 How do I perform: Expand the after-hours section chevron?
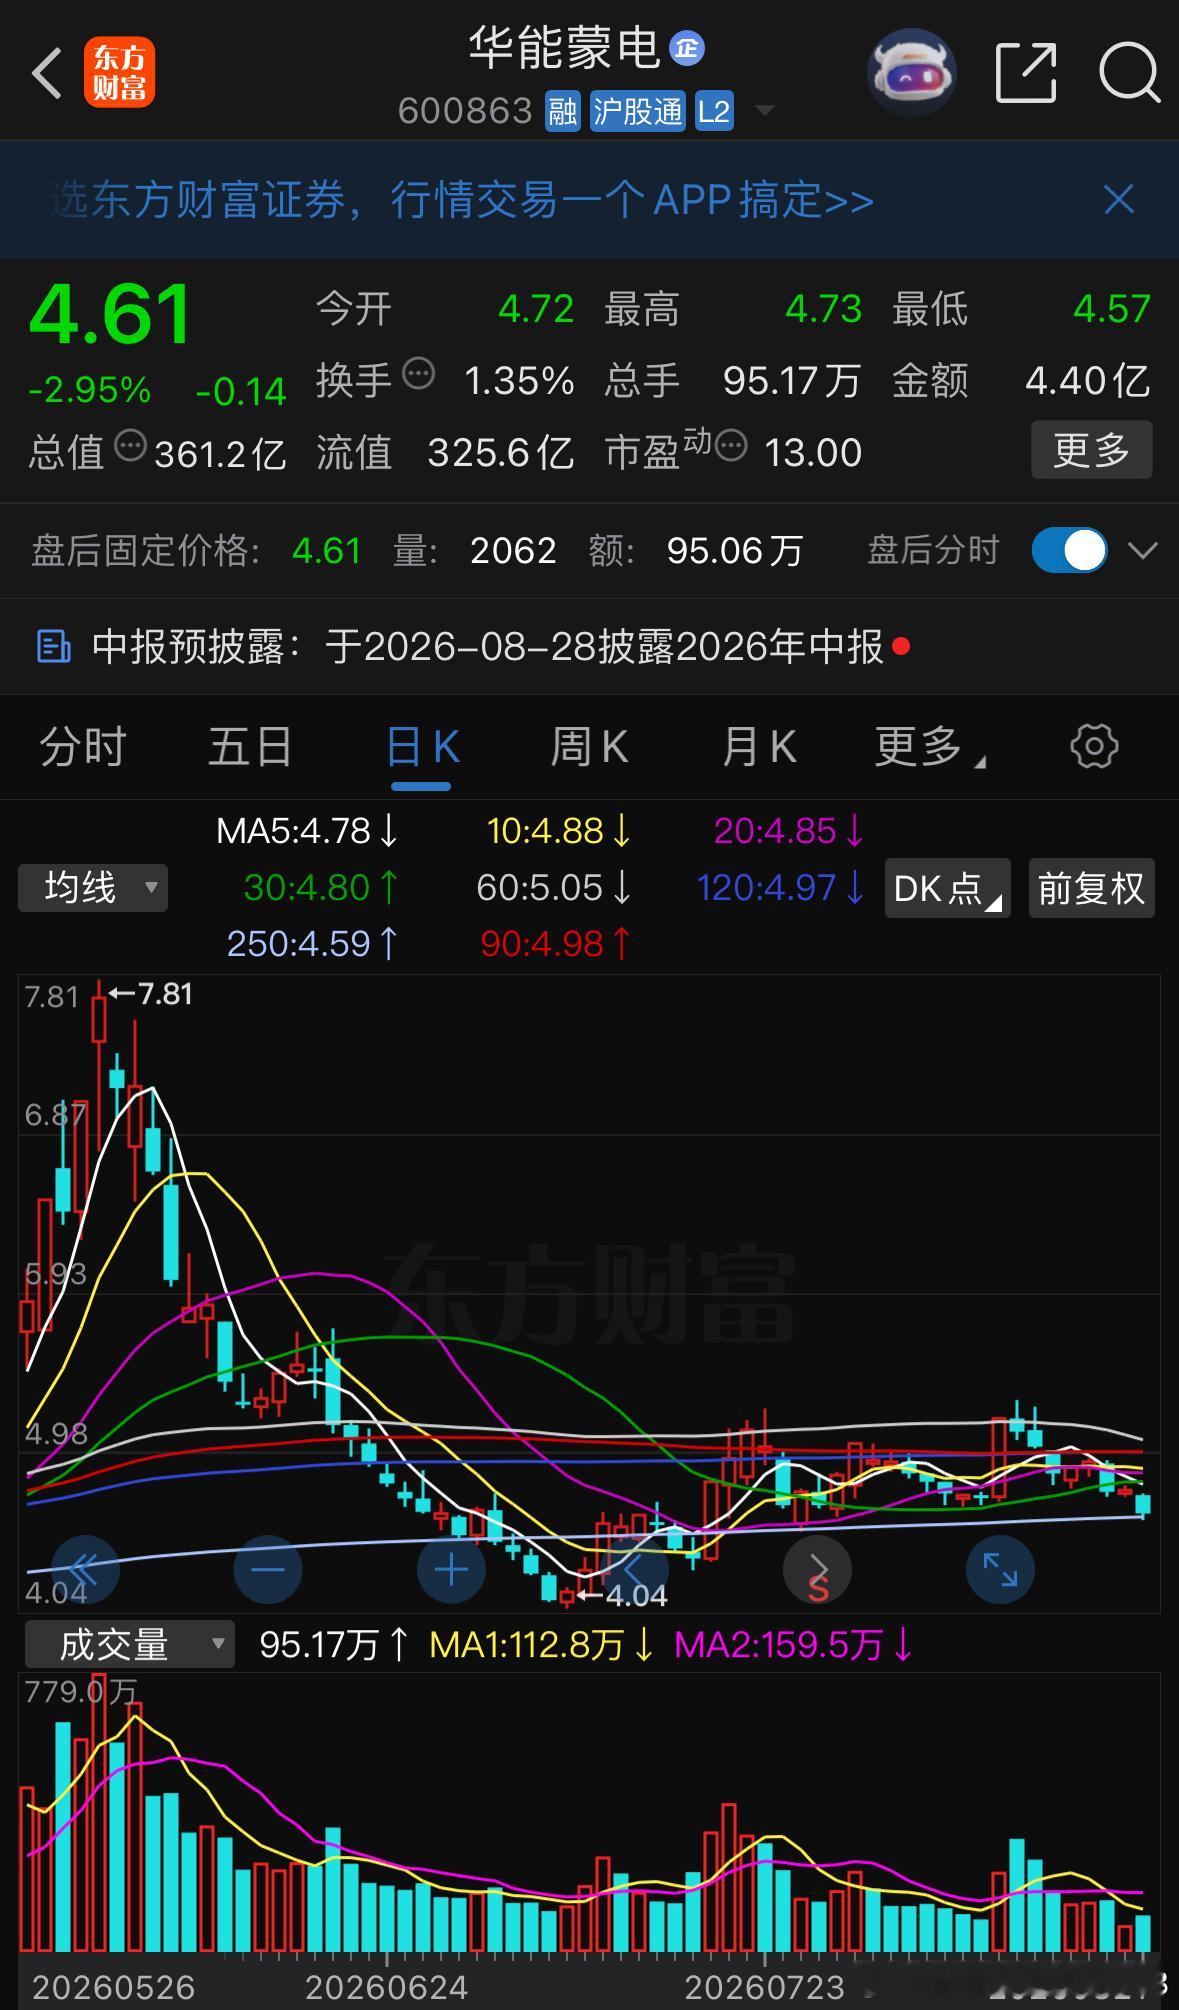coord(1143,550)
